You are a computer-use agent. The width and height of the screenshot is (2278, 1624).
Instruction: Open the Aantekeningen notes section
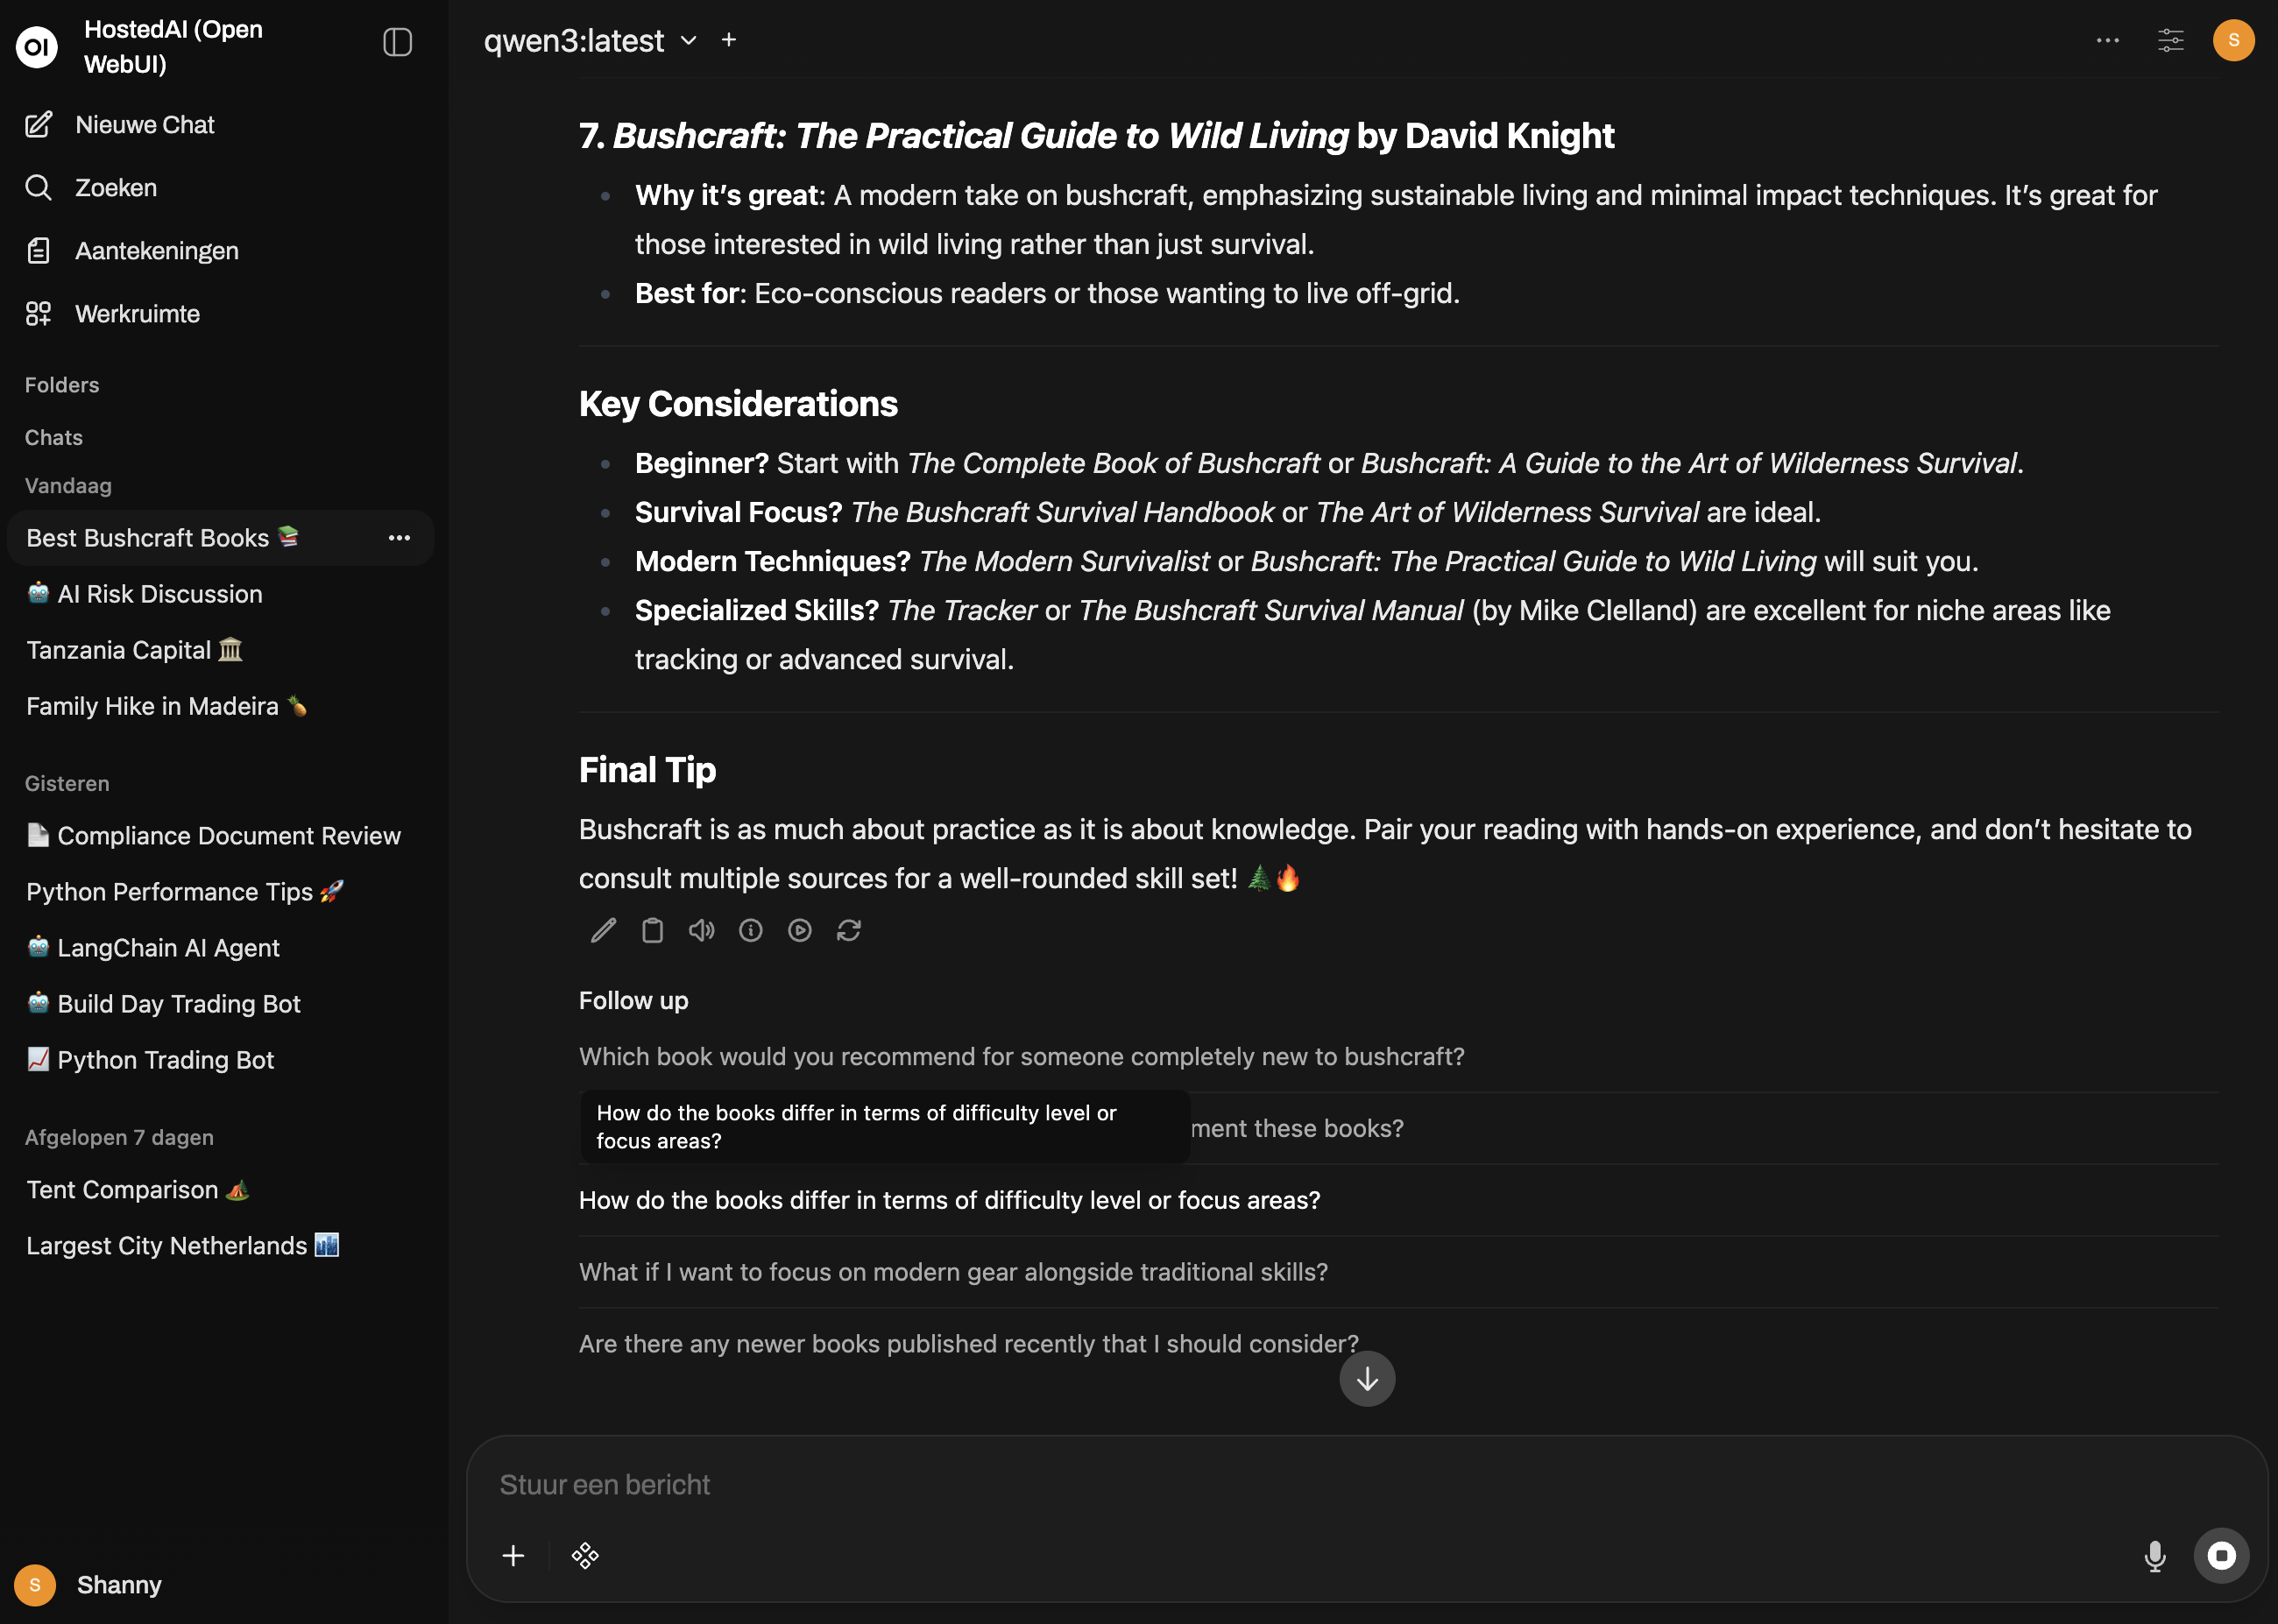click(x=156, y=250)
